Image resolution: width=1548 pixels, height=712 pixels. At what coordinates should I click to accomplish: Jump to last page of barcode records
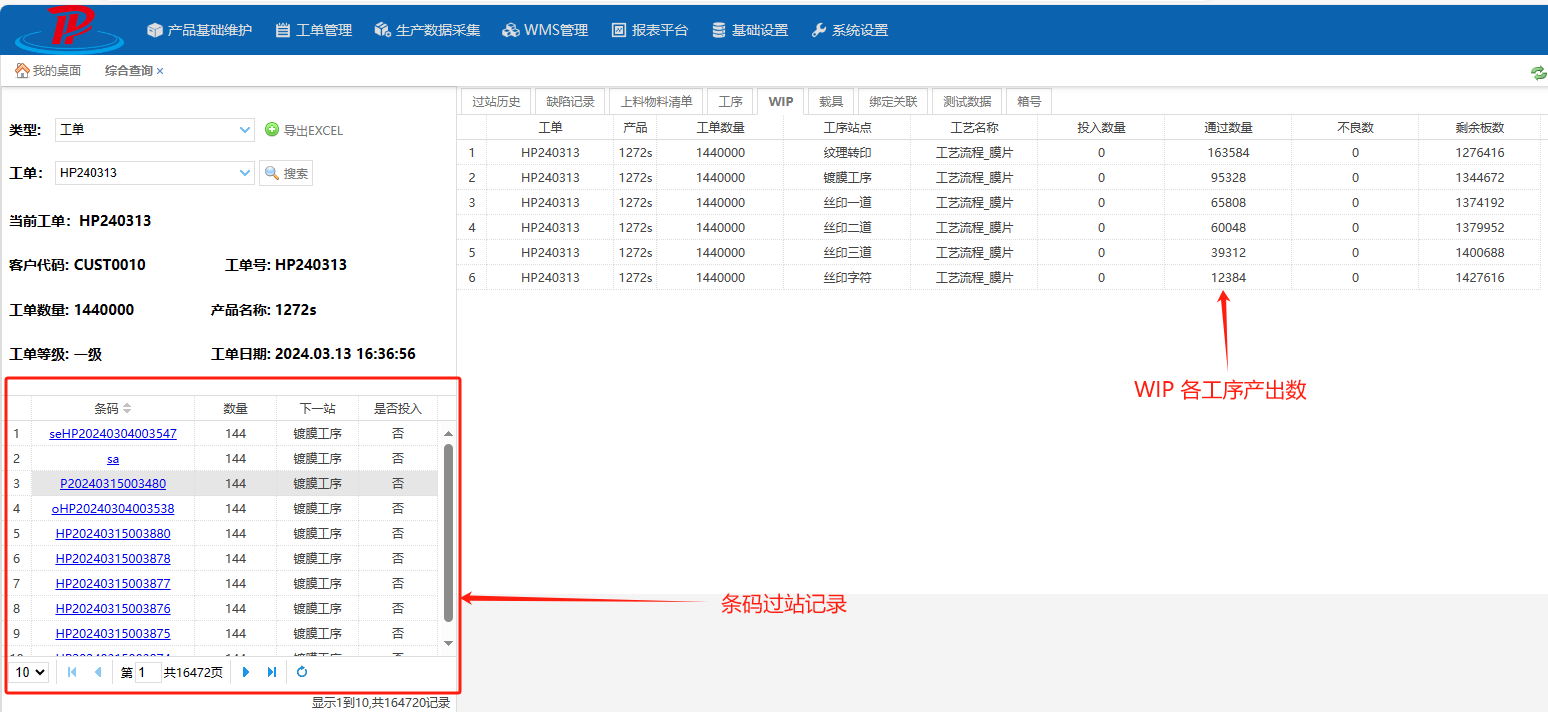coord(271,672)
